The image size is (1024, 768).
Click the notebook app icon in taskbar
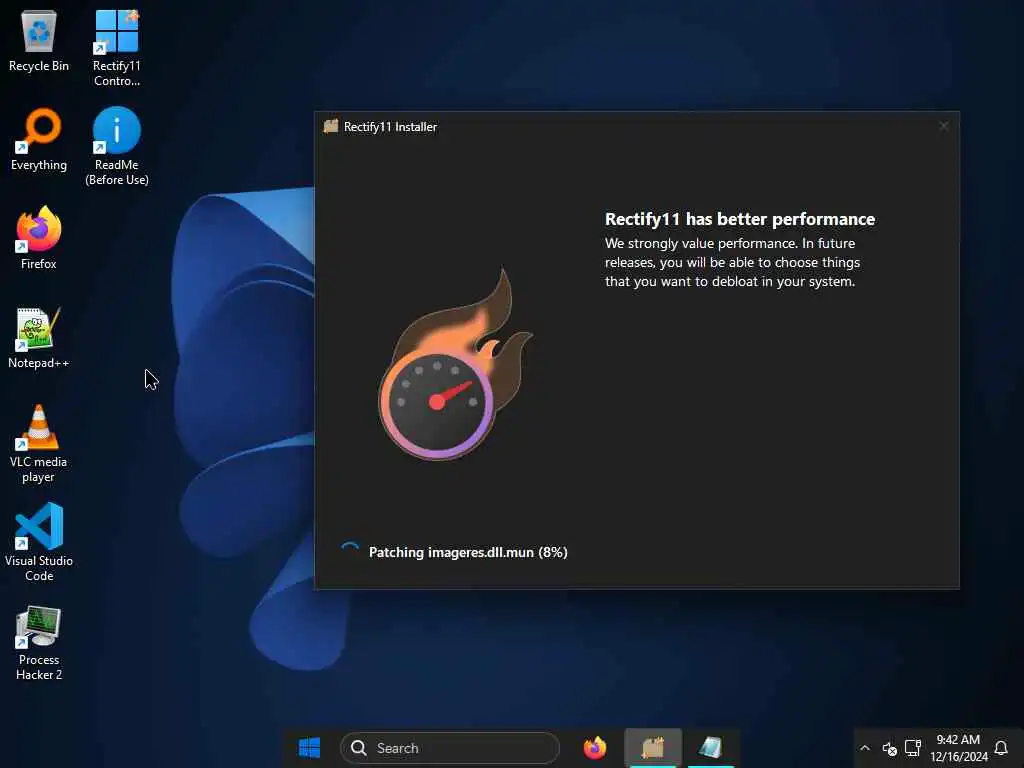point(711,748)
